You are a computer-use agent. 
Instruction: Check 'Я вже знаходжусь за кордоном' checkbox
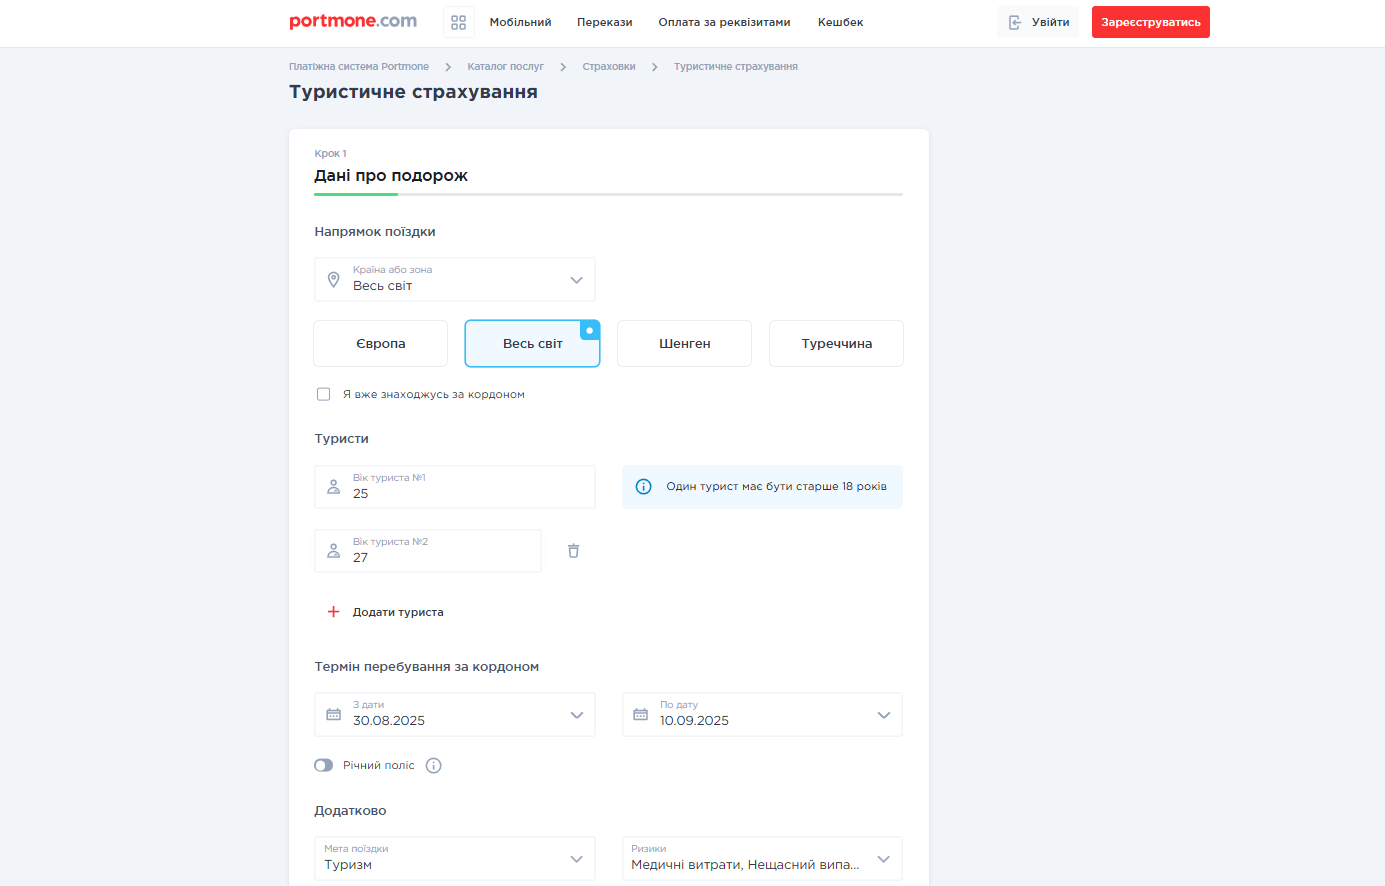[x=324, y=394]
